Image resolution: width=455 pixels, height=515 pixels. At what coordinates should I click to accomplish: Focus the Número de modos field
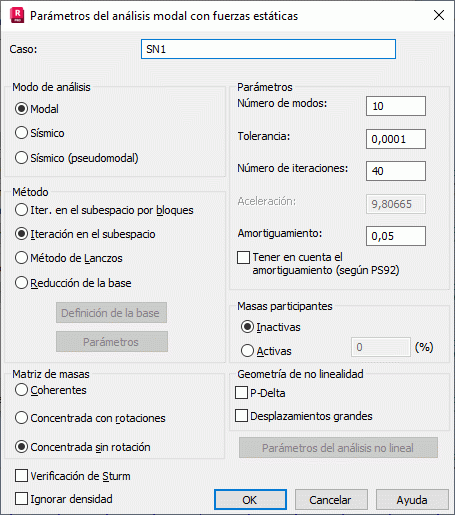pos(396,106)
